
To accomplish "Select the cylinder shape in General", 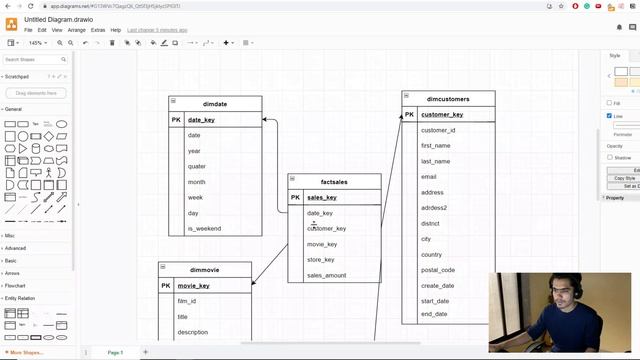I will click(36, 148).
